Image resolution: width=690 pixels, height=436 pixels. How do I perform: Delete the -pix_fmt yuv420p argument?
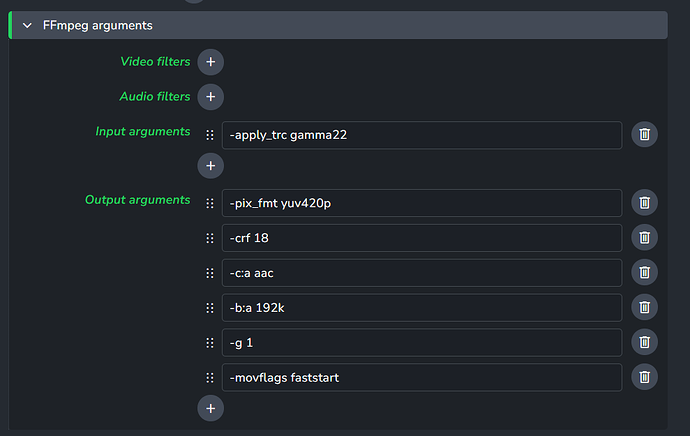(x=644, y=202)
